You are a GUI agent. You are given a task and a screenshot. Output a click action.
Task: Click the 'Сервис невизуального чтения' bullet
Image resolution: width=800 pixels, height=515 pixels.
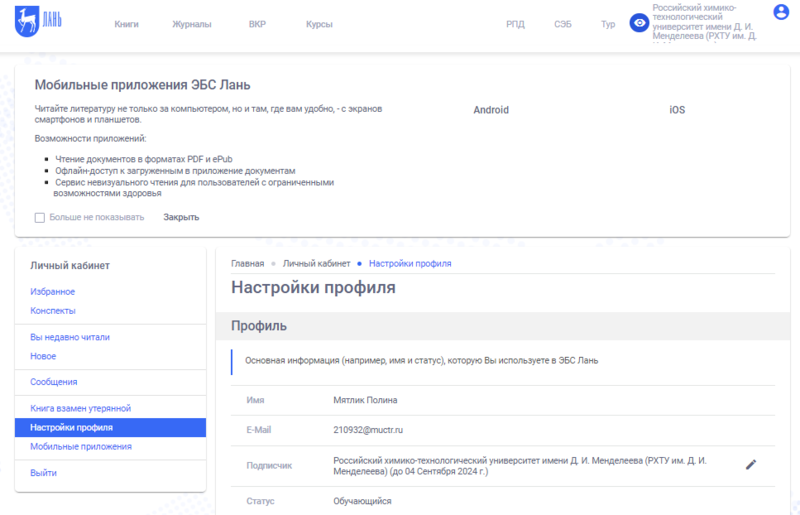(x=194, y=188)
